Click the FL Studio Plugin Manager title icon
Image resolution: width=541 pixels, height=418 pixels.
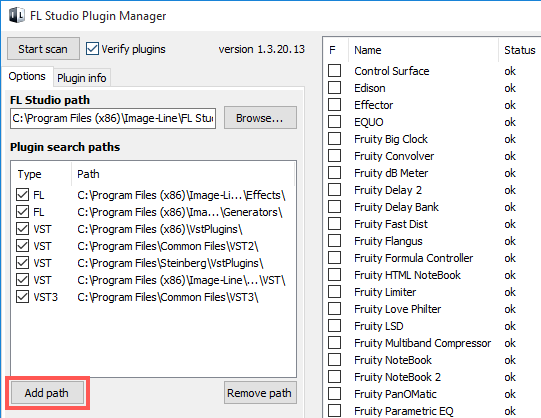pos(17,16)
